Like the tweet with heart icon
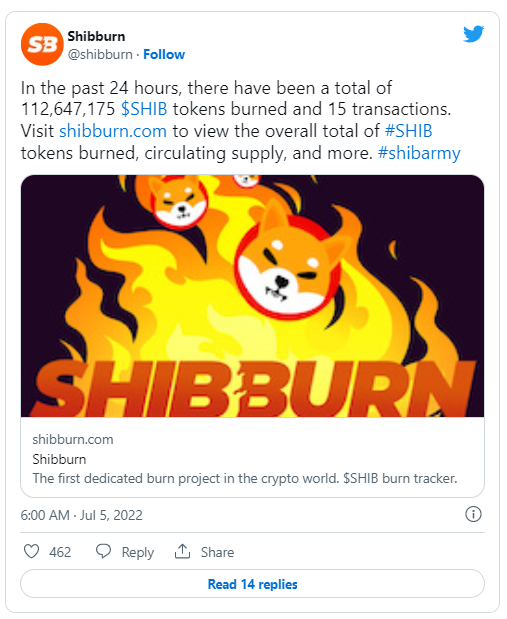Viewport: 507px width, 619px height. [32, 551]
